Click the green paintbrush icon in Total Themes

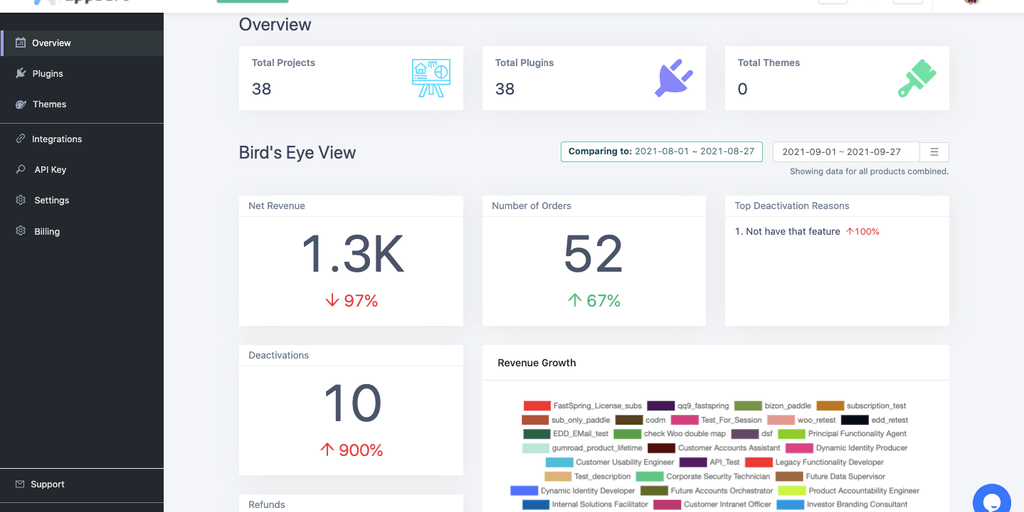coord(916,79)
